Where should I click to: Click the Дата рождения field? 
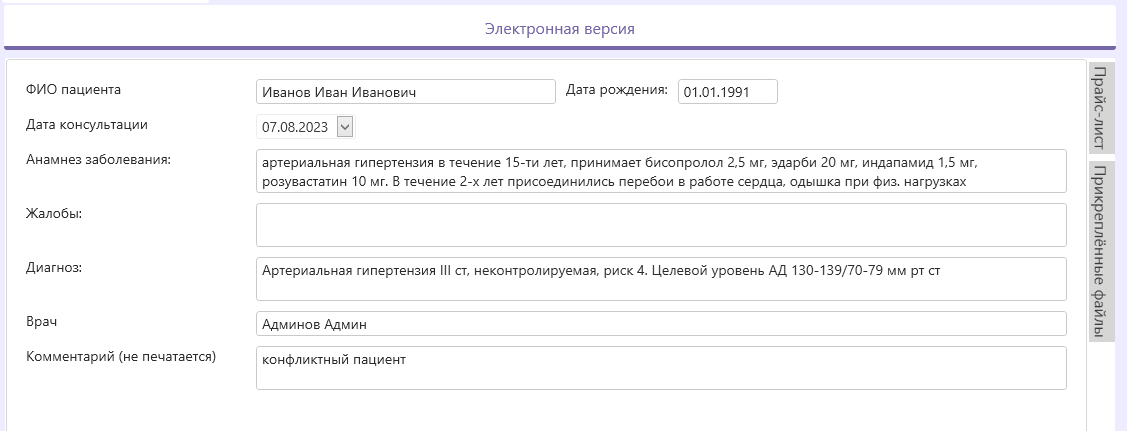coord(727,92)
